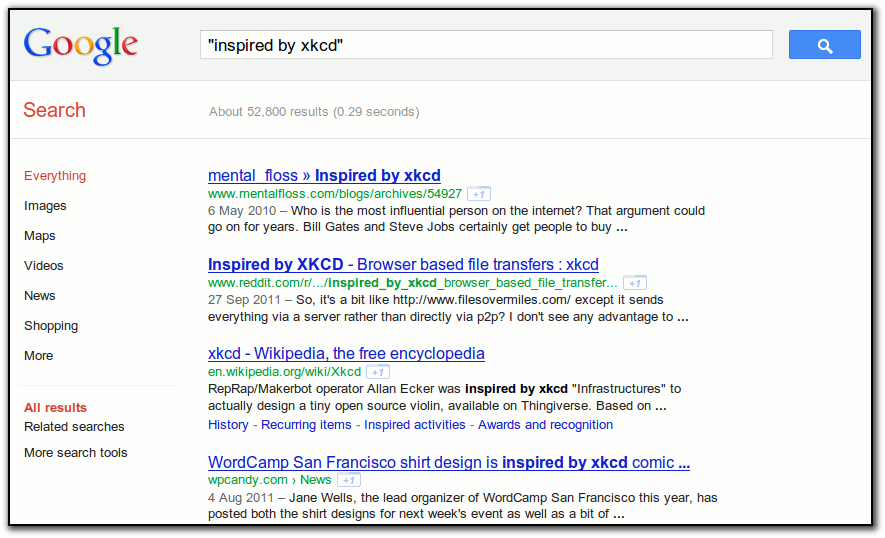Viewport: 885px width, 538px height.
Task: Jump to Awards and recognition sitelink
Action: tap(545, 425)
